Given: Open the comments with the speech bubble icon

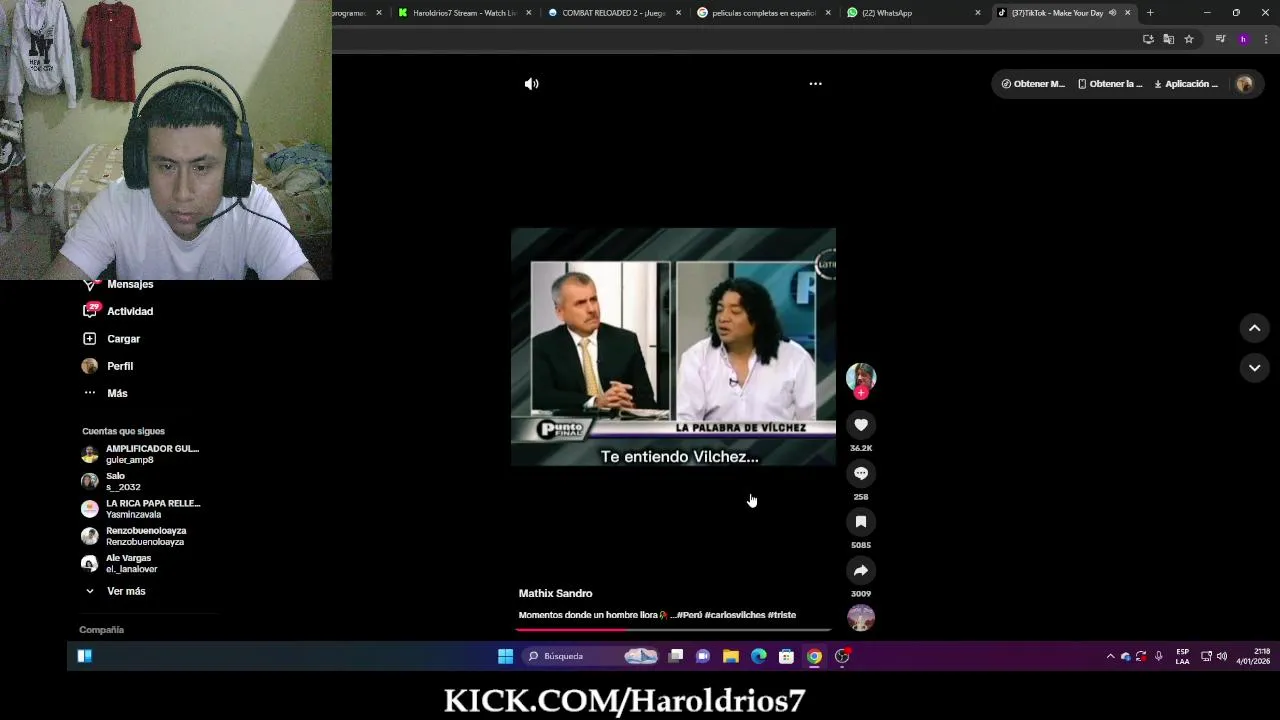Looking at the screenshot, I should click(861, 473).
